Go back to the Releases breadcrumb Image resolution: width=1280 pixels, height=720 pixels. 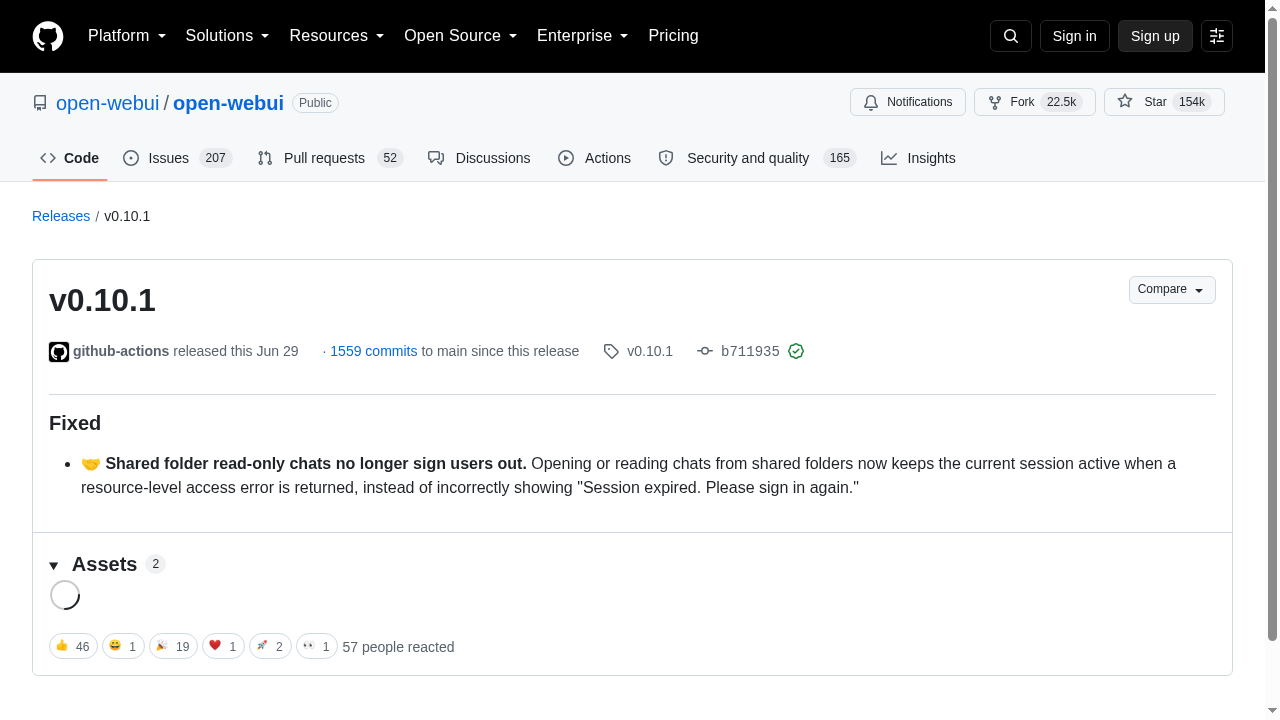[x=61, y=216]
